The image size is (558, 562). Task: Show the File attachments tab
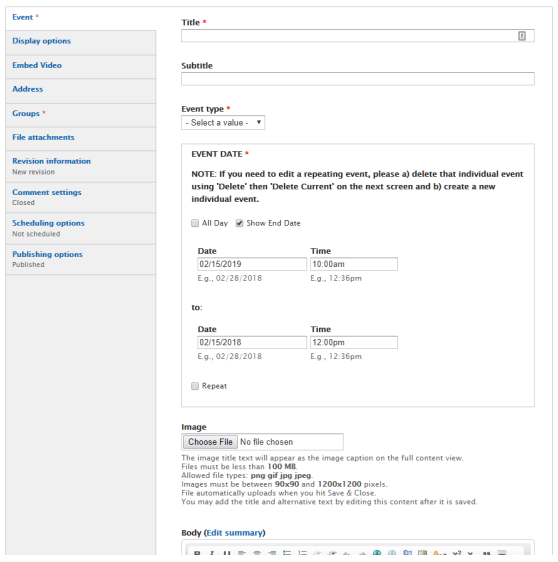[x=81, y=138]
